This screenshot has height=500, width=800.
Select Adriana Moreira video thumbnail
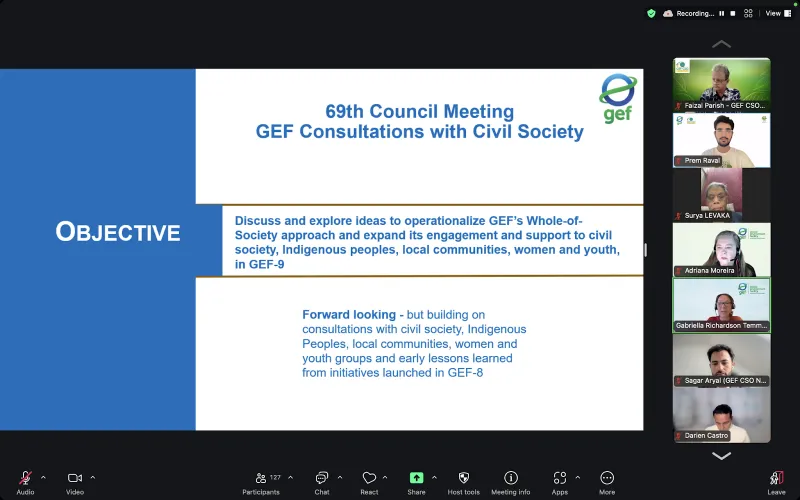coord(721,250)
